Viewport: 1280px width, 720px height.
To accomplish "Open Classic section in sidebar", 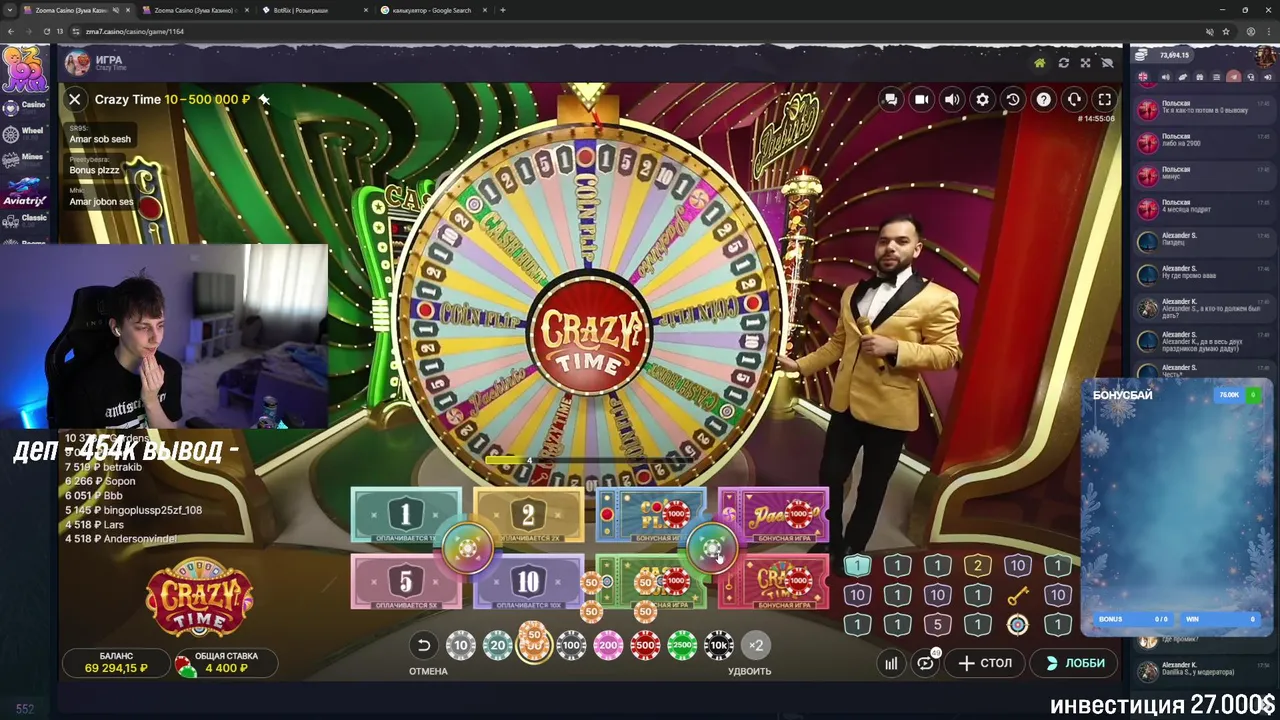I will (x=24, y=220).
